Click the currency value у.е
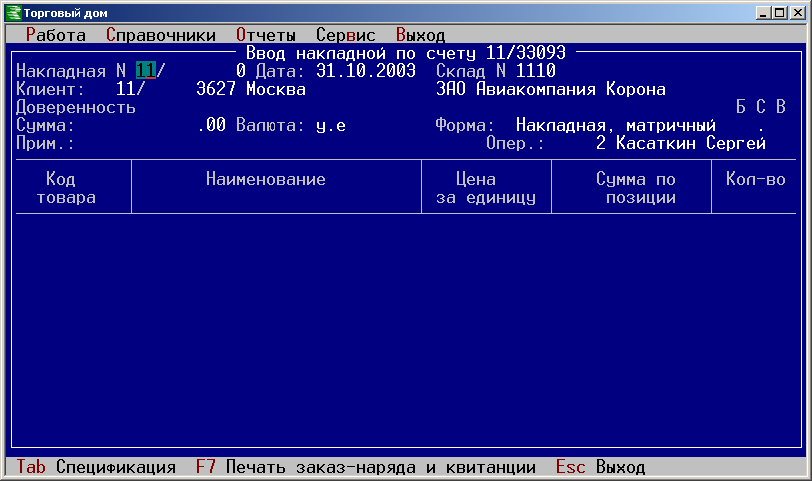Image resolution: width=812 pixels, height=481 pixels. point(331,125)
